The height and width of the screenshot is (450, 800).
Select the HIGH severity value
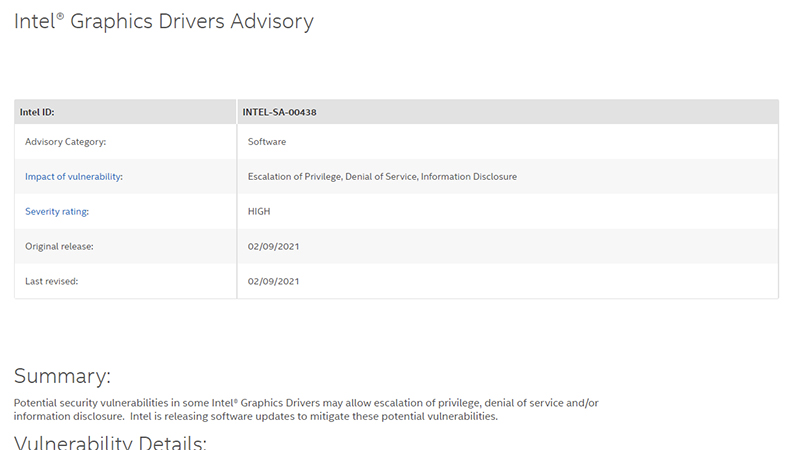259,211
